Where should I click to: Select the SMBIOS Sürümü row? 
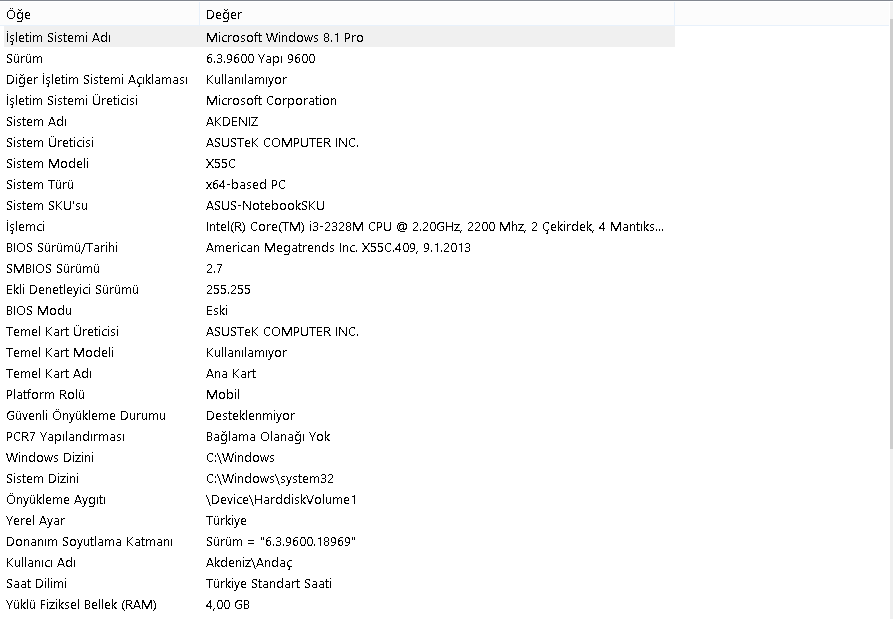[53, 268]
